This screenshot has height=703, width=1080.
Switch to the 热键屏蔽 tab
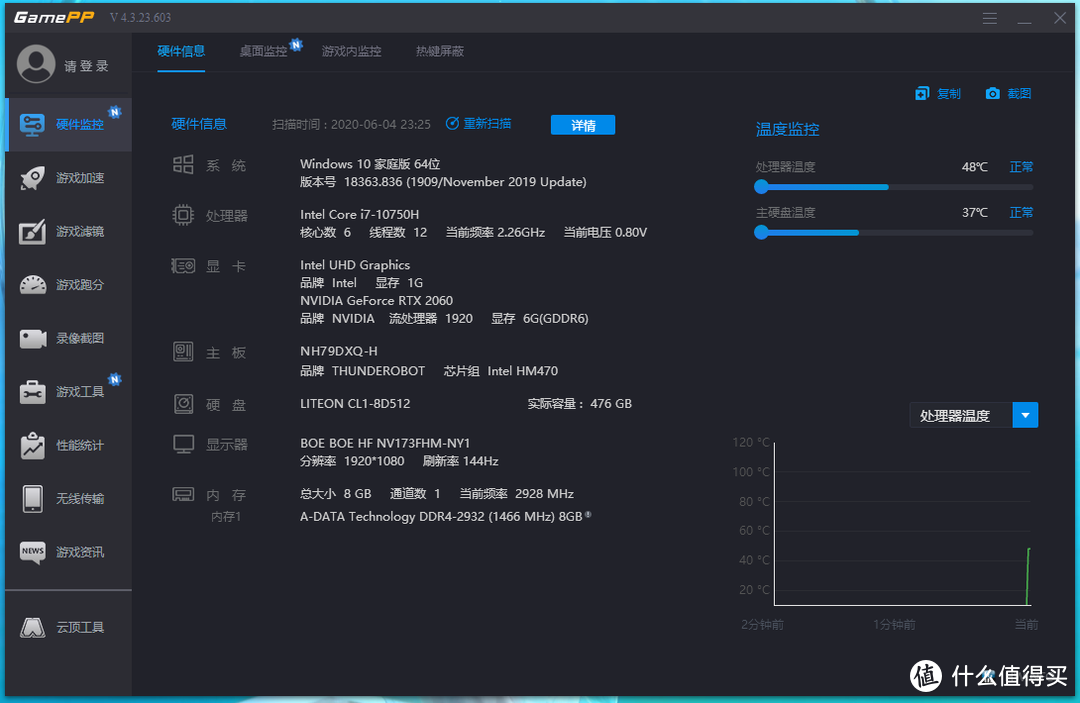click(x=439, y=51)
